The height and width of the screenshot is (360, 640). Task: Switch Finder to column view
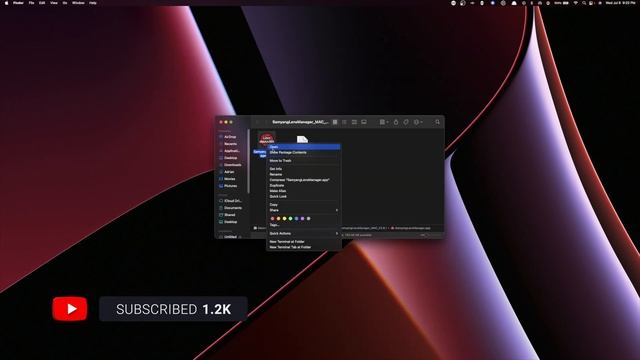(354, 122)
